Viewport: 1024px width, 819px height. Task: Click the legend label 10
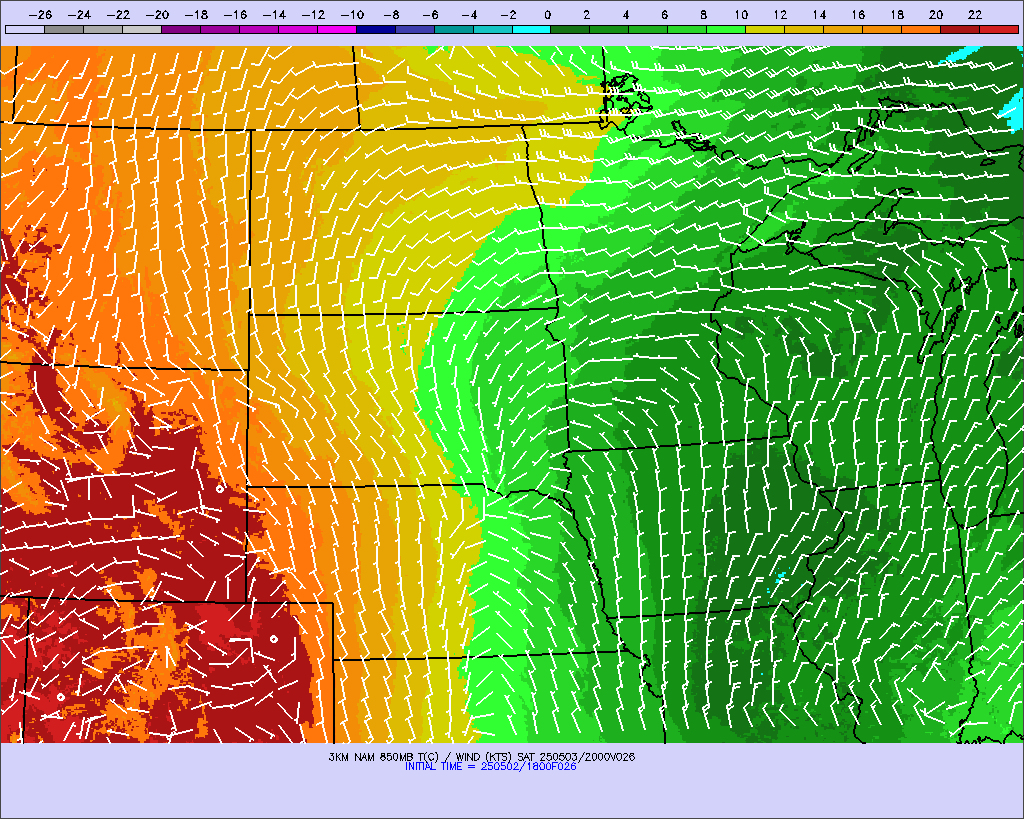pos(741,15)
